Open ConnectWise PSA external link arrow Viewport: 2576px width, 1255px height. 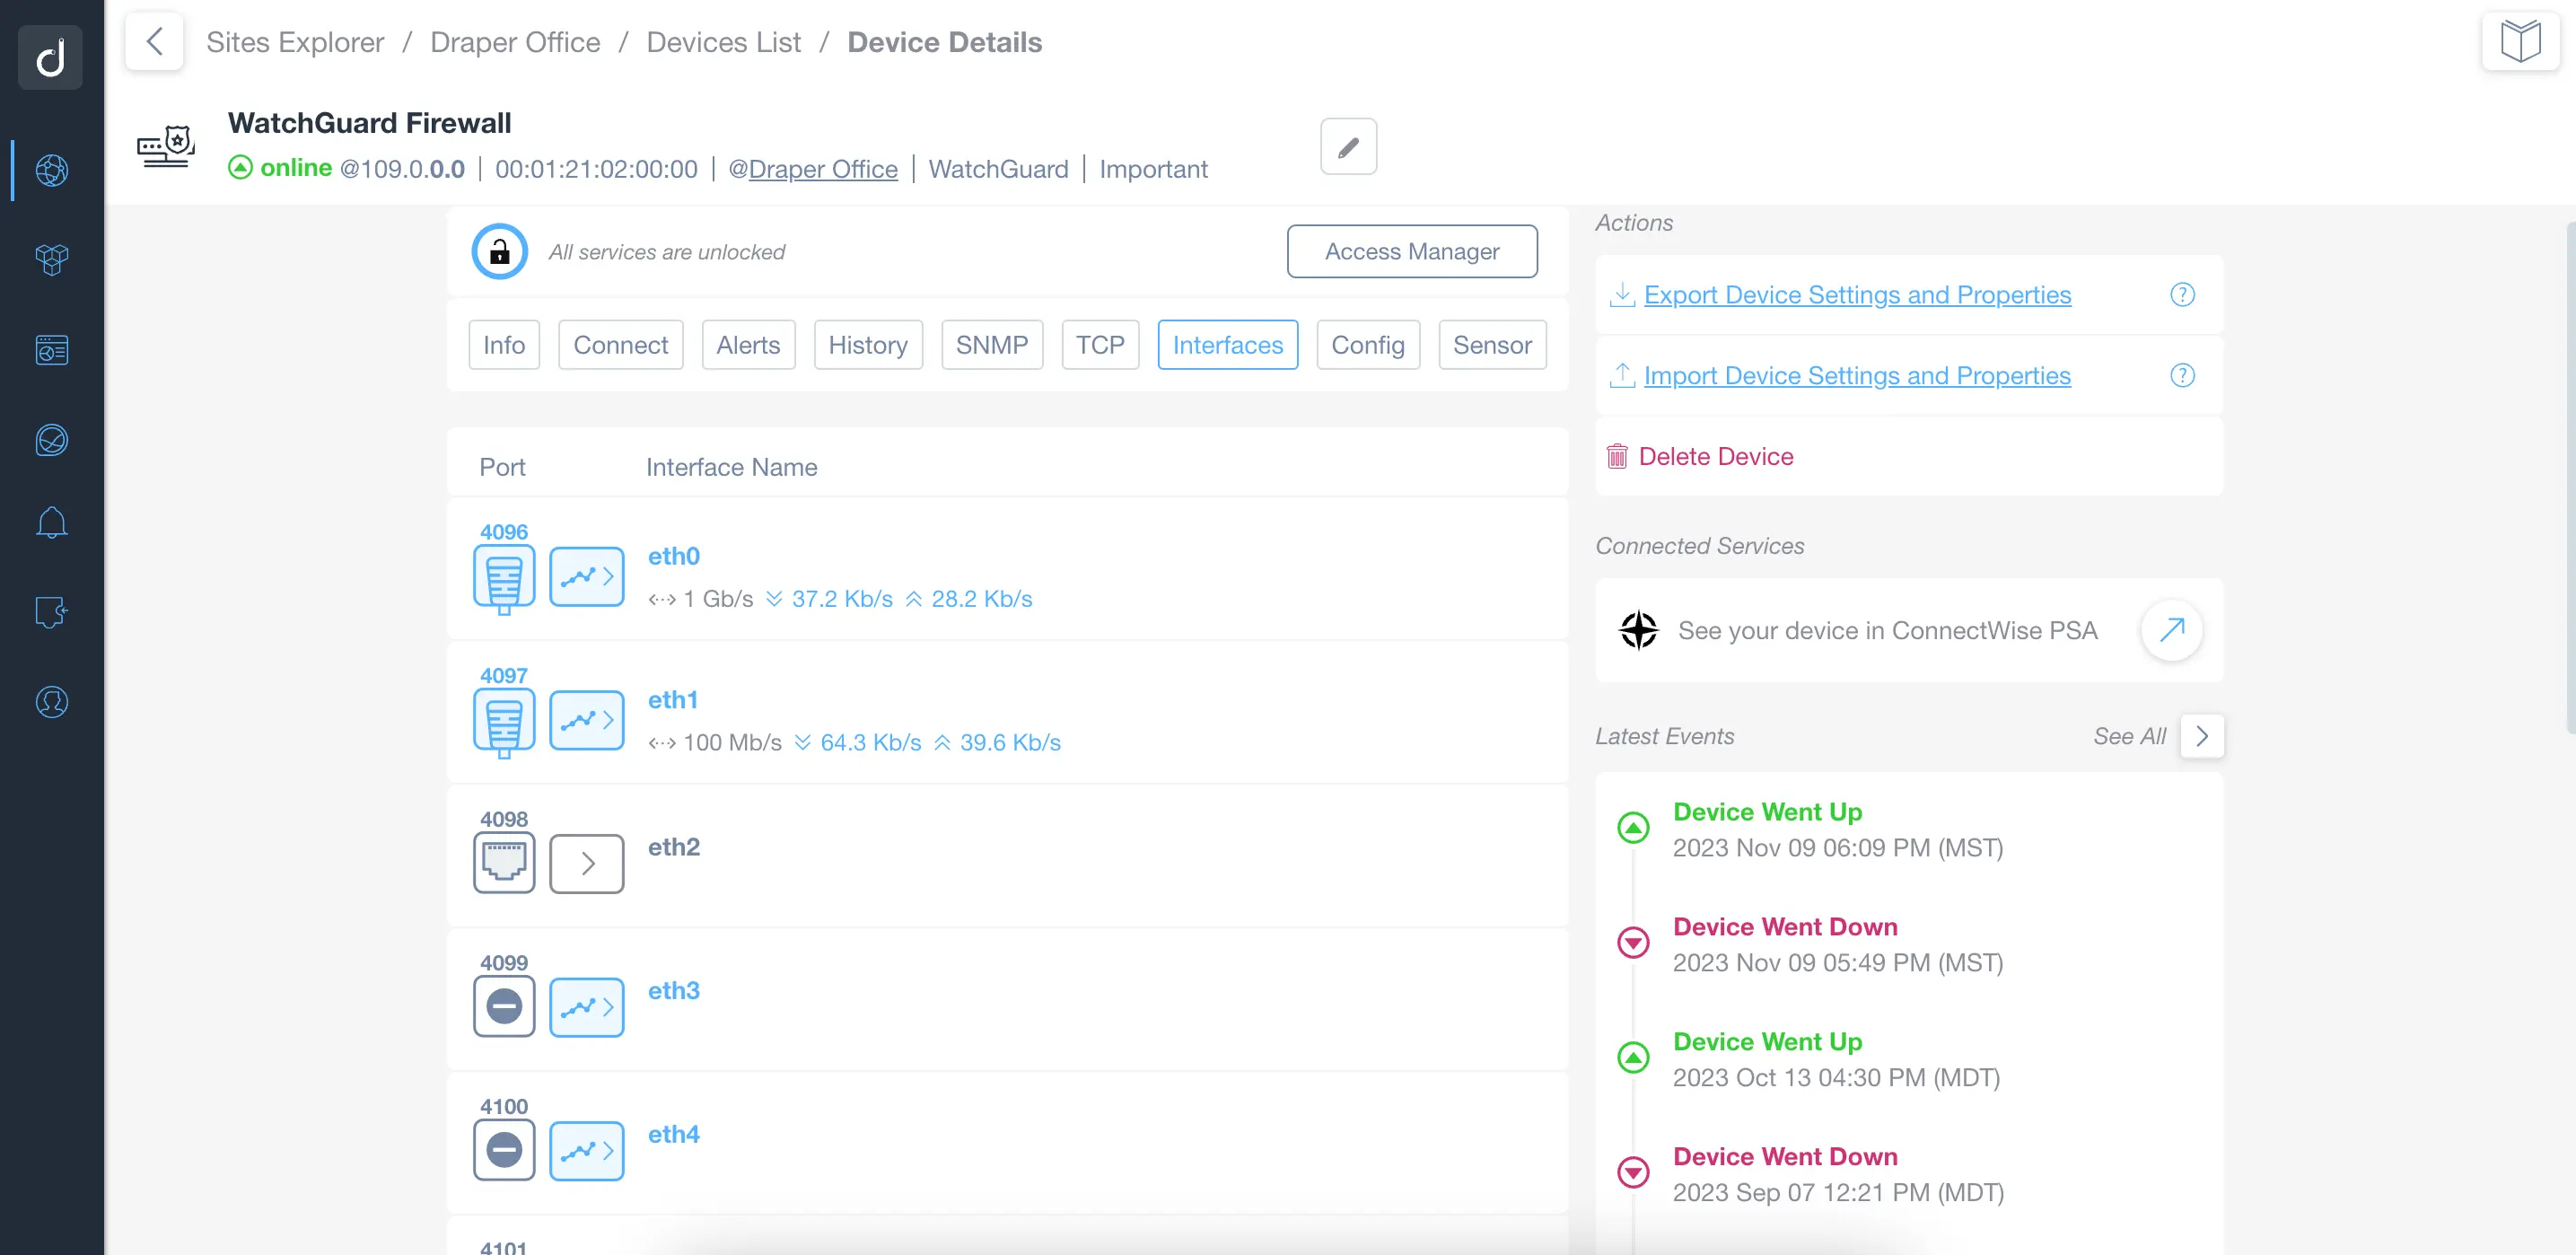pos(2171,630)
